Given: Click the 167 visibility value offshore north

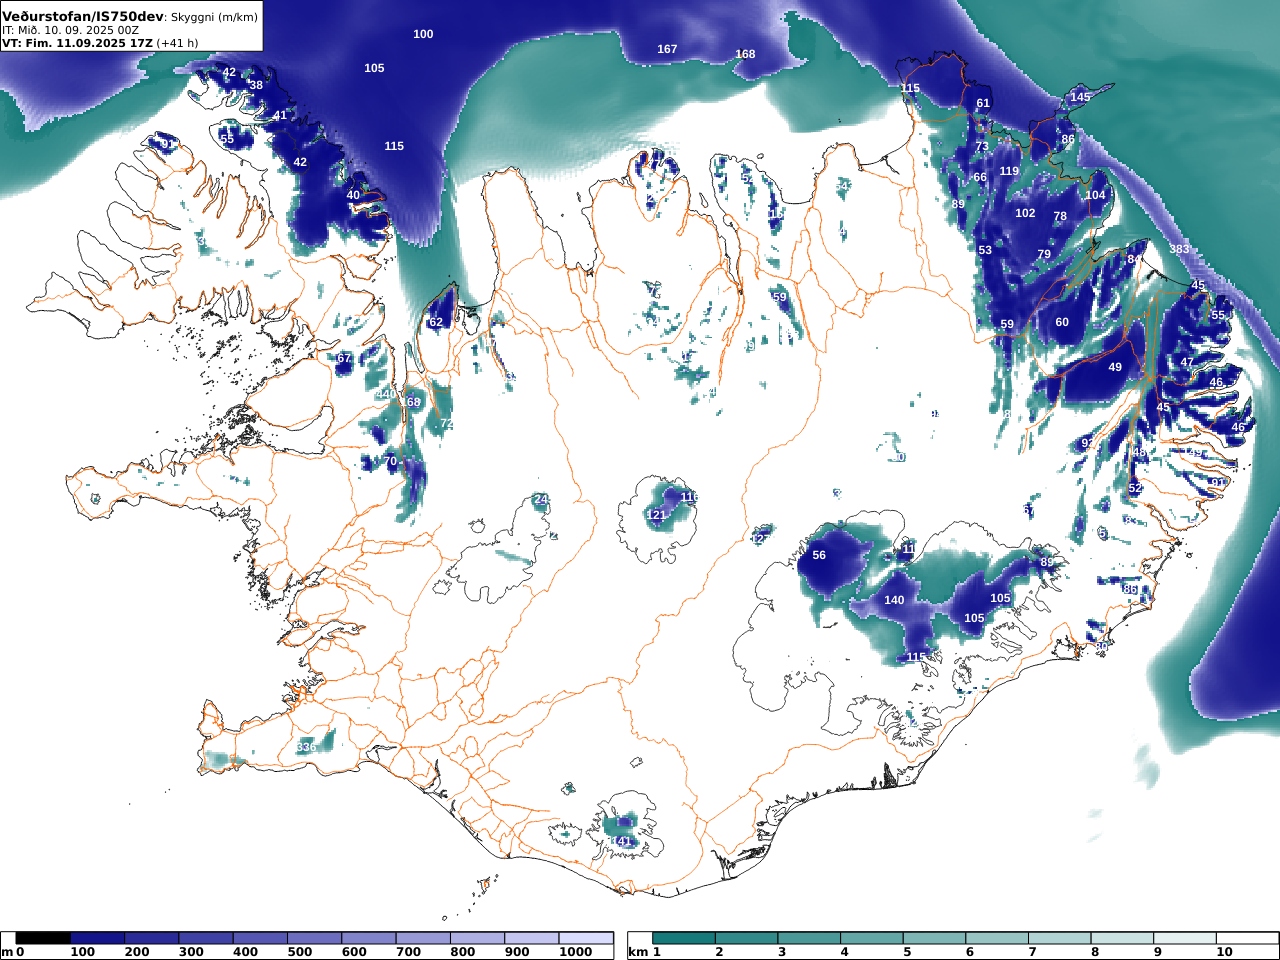Looking at the screenshot, I should point(667,49).
